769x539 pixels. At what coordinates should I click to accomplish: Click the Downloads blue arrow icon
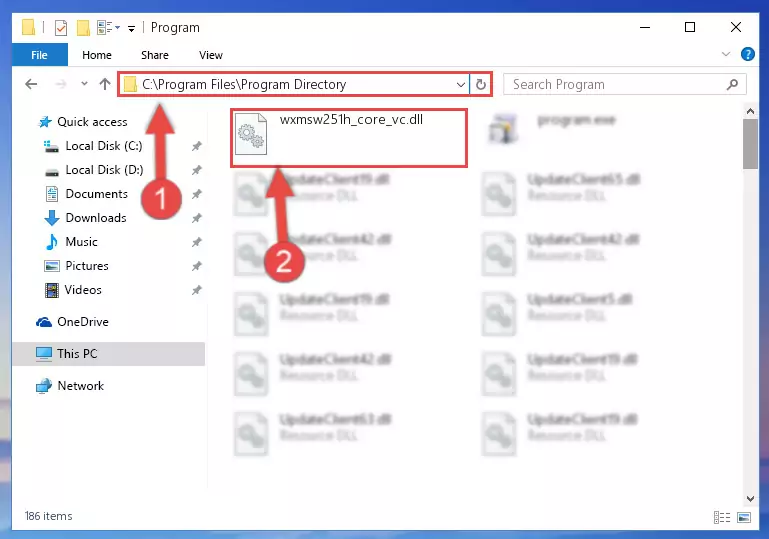[51, 218]
